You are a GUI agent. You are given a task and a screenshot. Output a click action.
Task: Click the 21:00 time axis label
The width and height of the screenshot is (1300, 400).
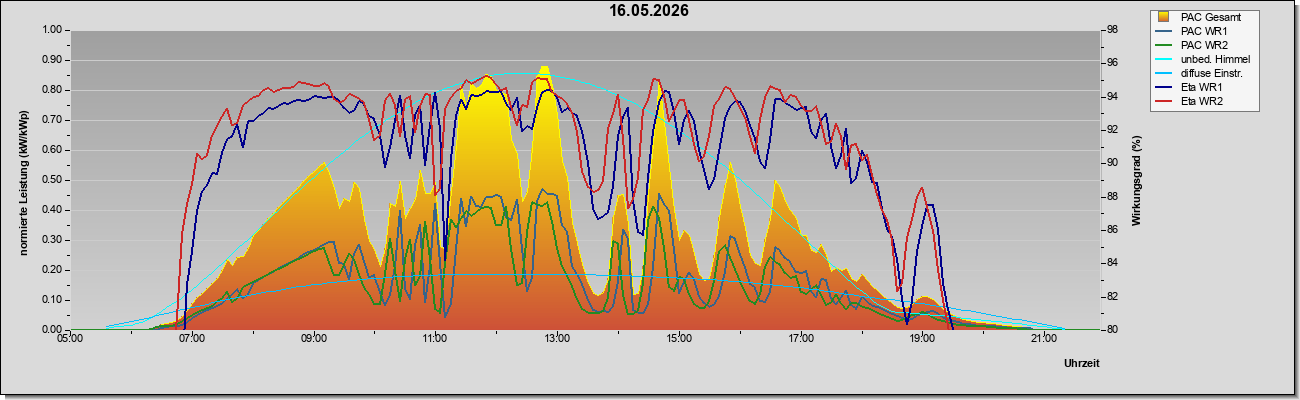(1042, 340)
